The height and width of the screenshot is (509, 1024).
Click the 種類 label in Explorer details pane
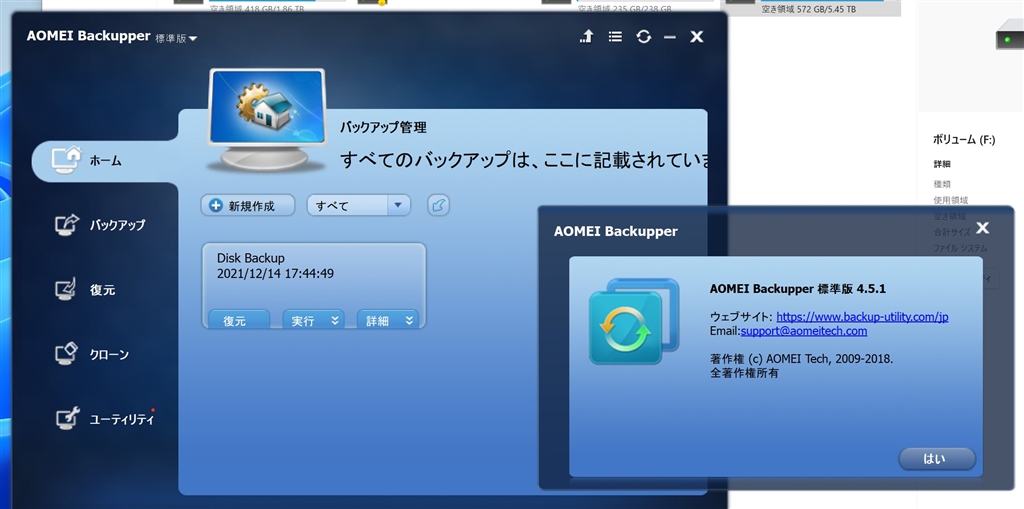click(942, 184)
